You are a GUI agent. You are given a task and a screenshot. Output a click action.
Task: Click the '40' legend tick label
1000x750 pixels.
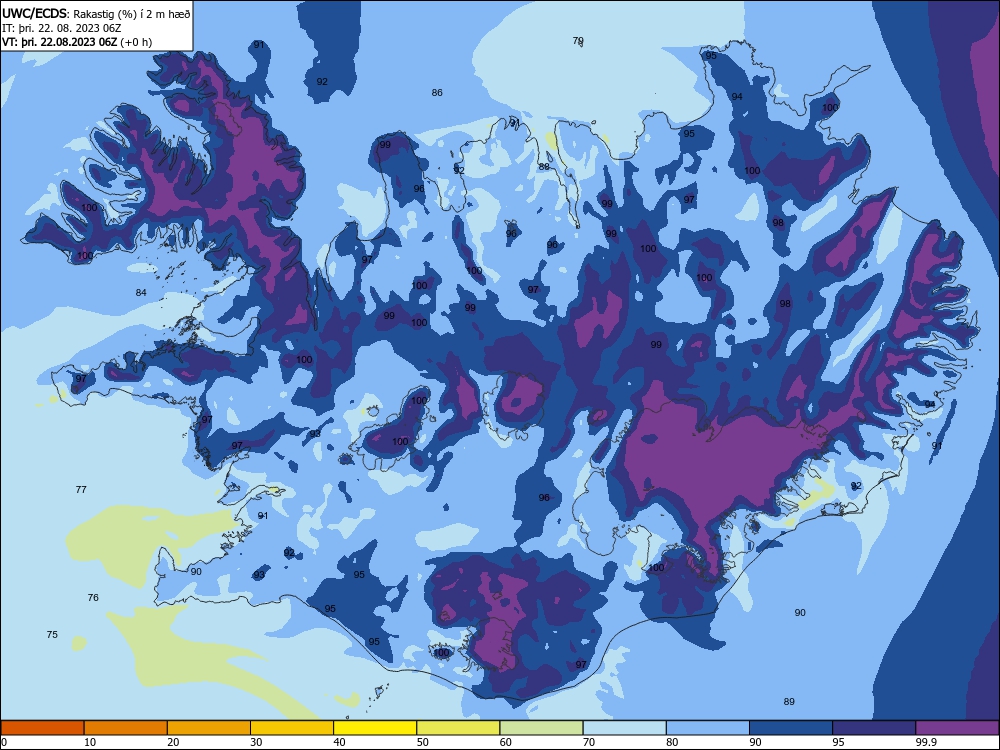339,742
